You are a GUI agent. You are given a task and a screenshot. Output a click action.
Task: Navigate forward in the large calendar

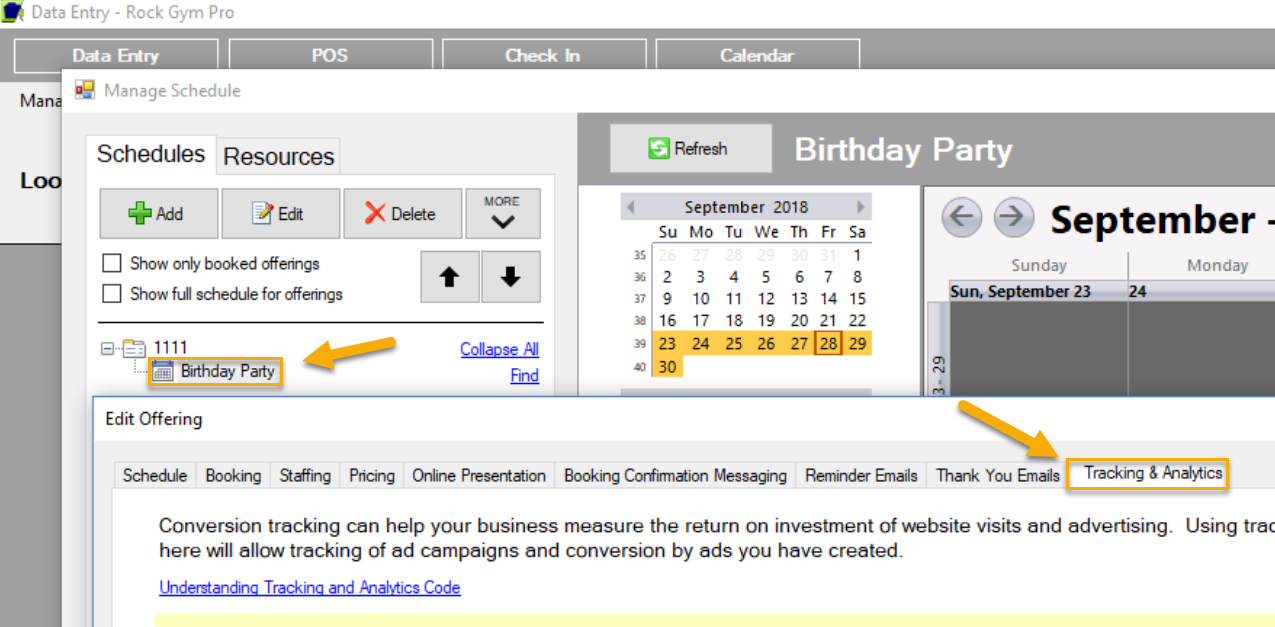click(x=1013, y=217)
